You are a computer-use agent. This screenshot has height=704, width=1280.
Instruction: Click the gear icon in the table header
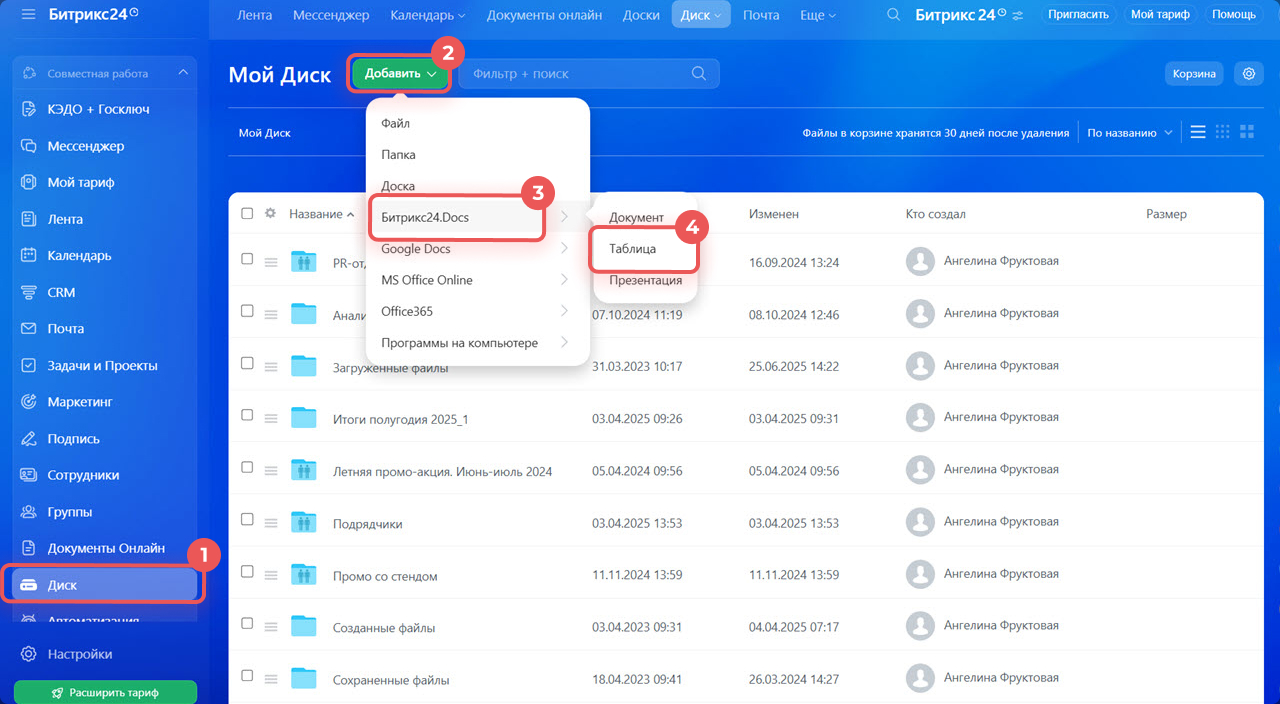click(270, 213)
